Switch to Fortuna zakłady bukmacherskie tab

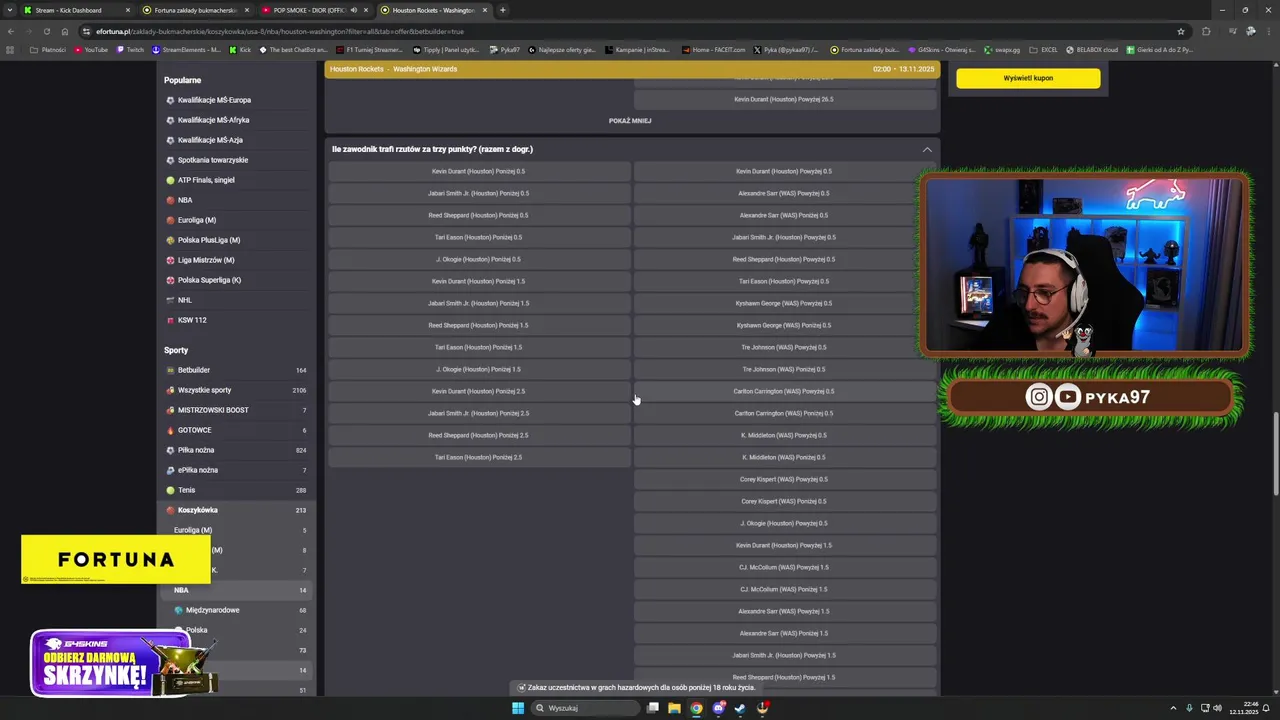point(196,10)
